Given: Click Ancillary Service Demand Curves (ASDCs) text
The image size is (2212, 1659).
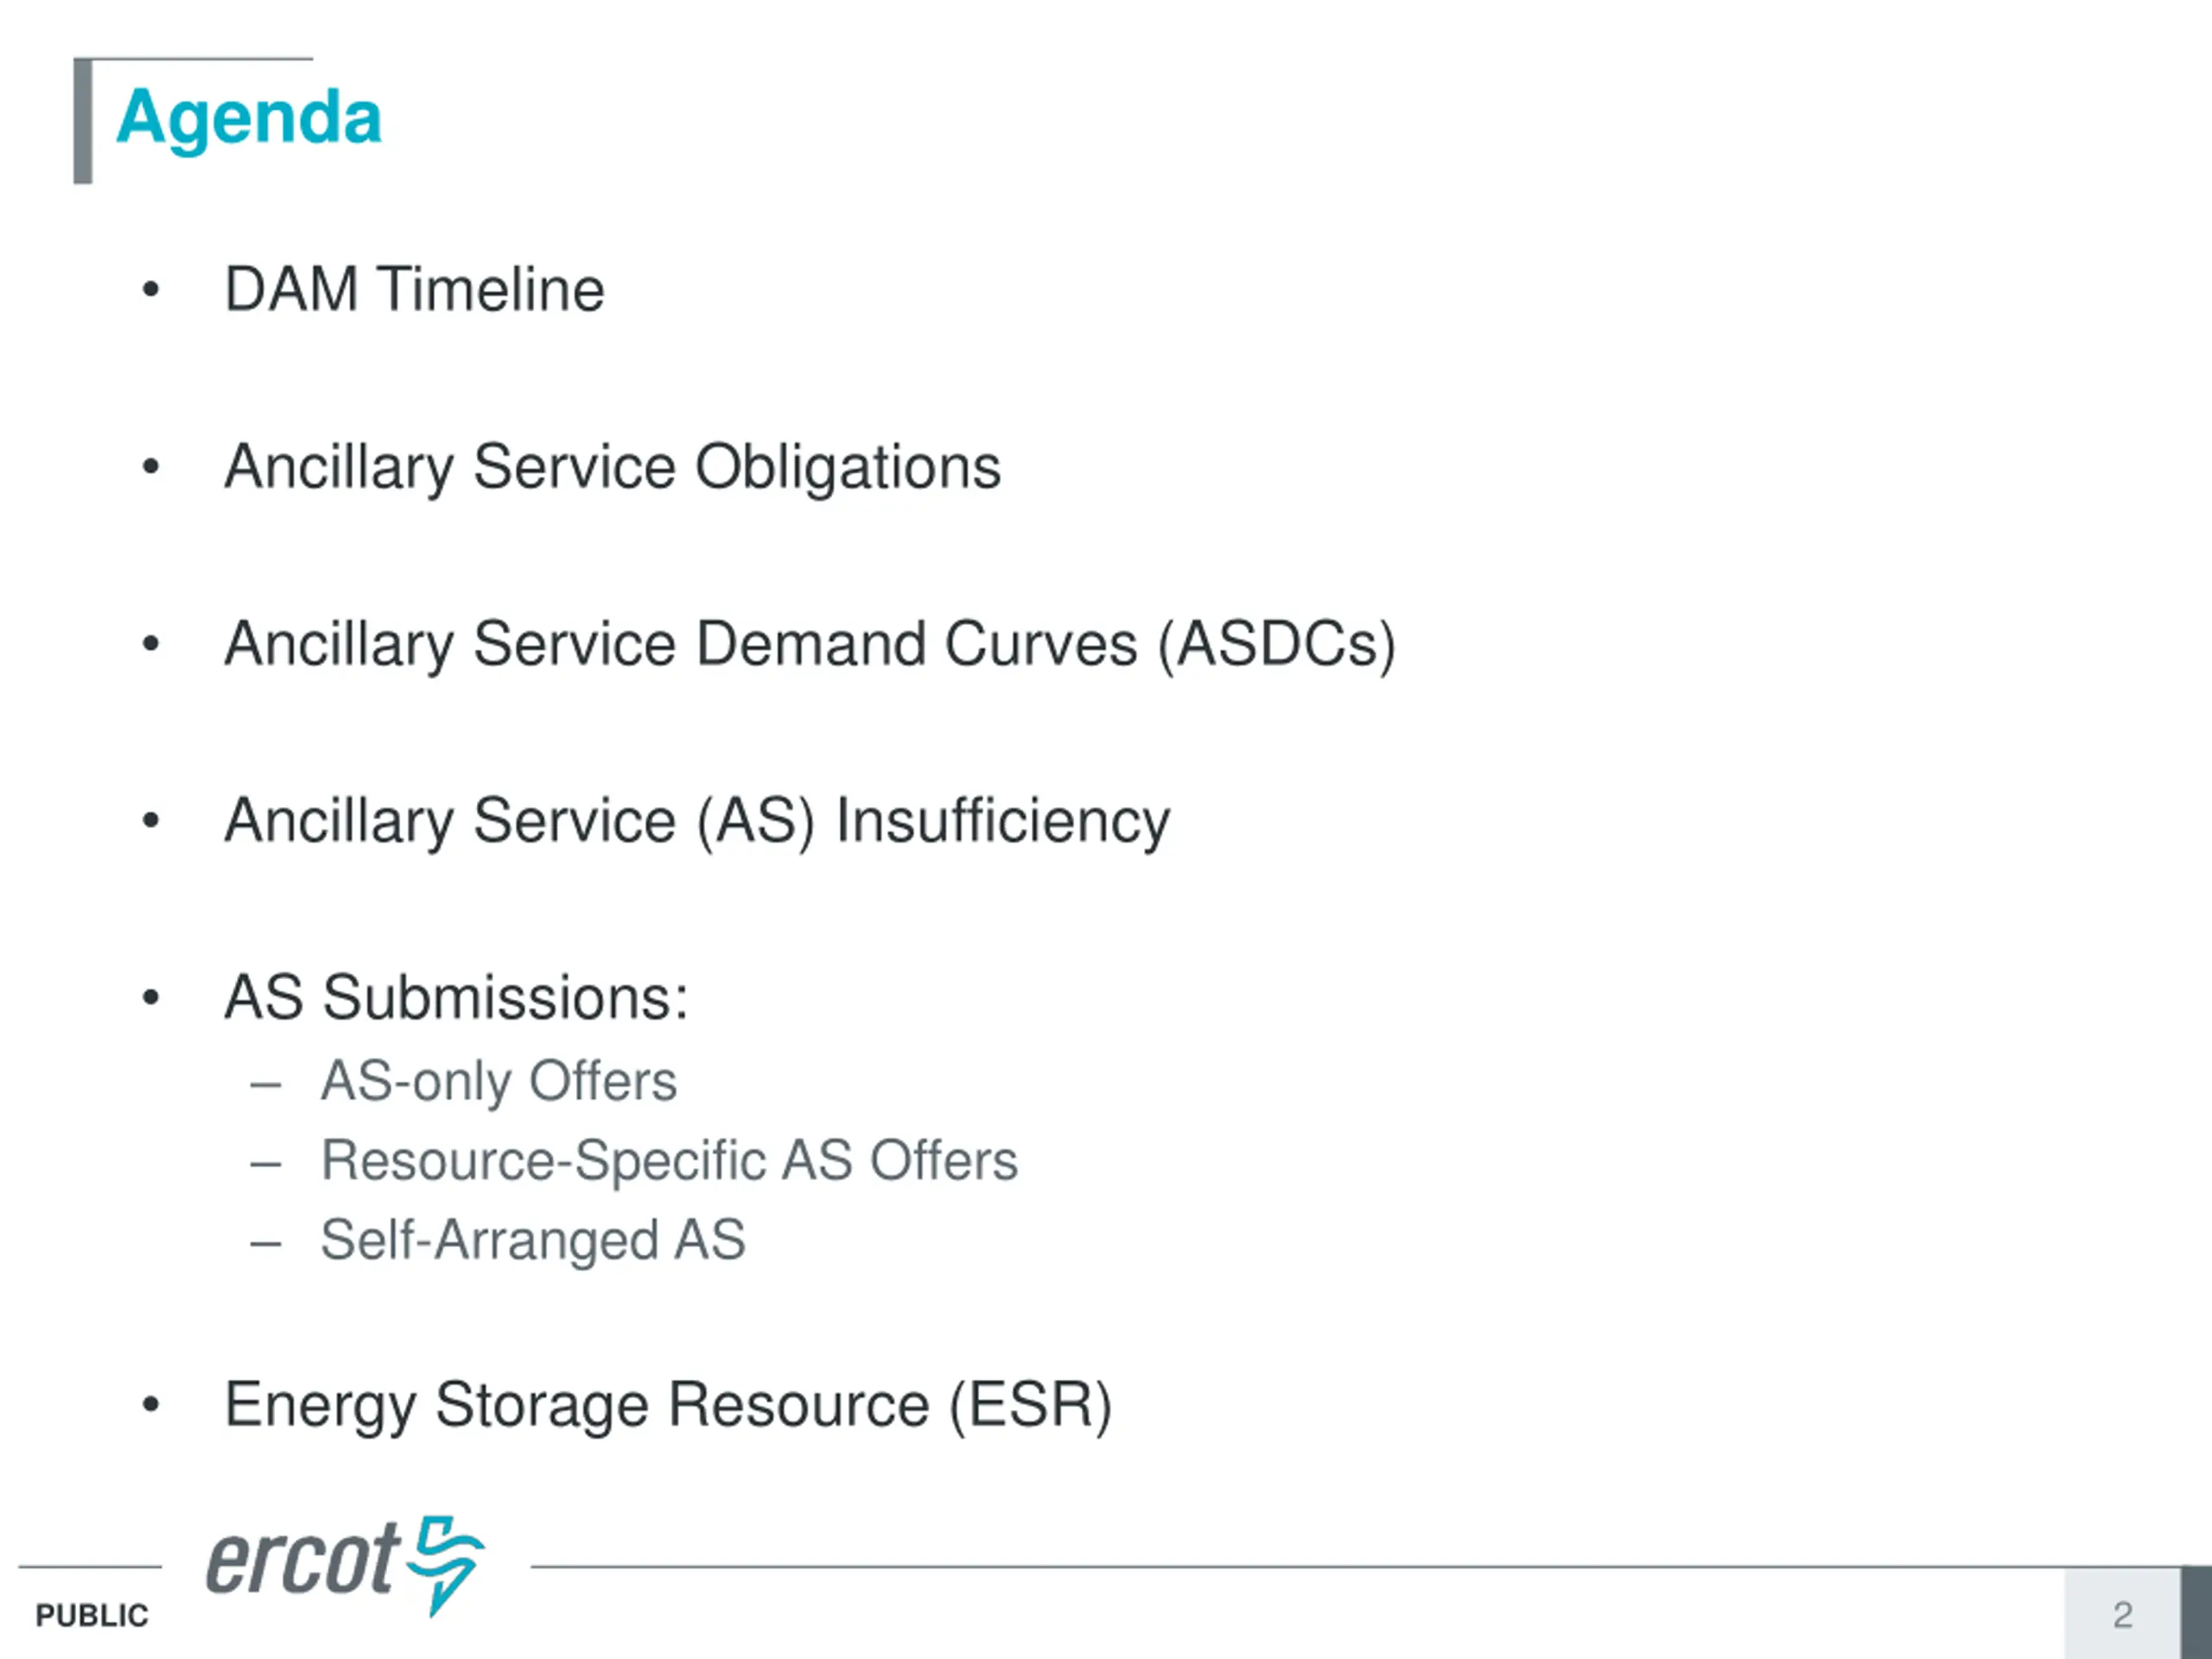Looking at the screenshot, I should click(810, 644).
